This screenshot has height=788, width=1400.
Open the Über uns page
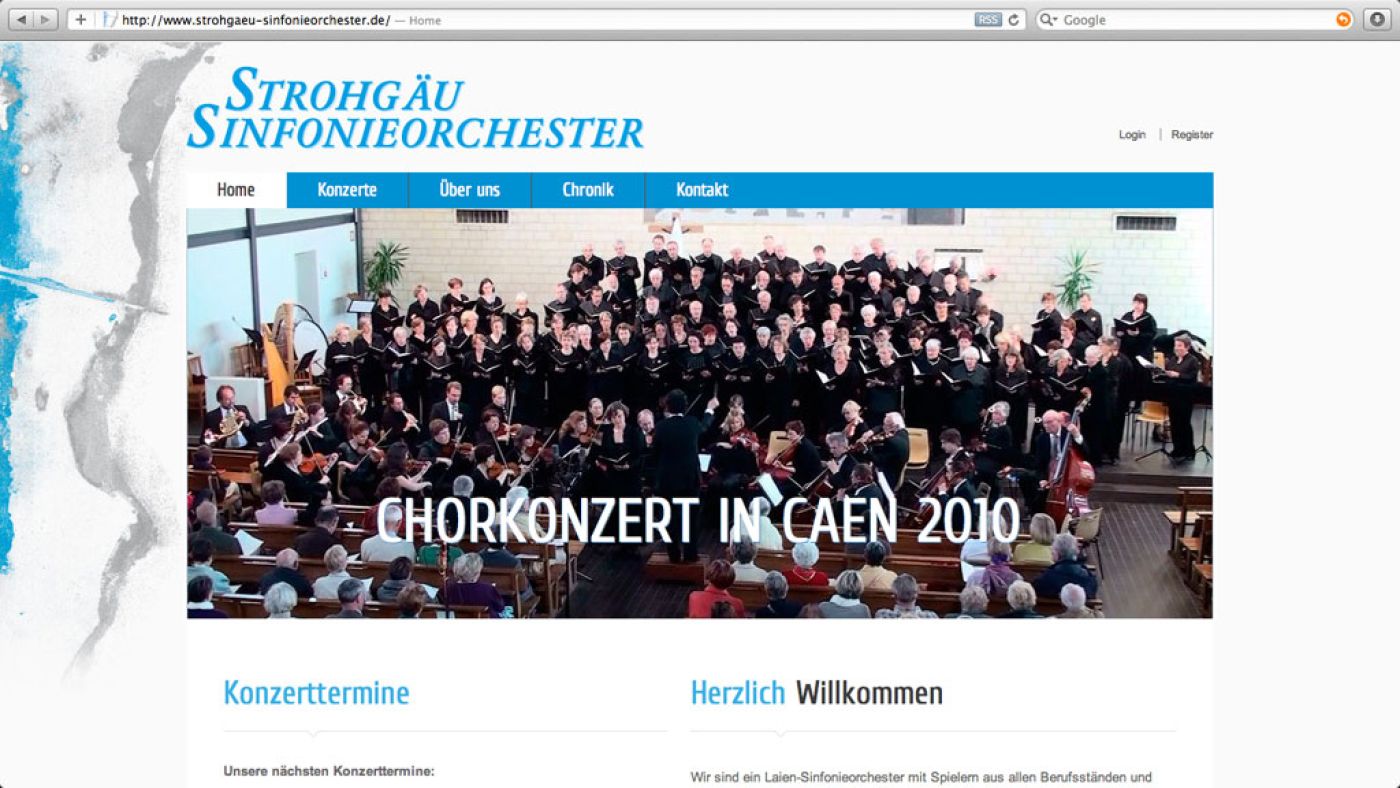point(470,190)
